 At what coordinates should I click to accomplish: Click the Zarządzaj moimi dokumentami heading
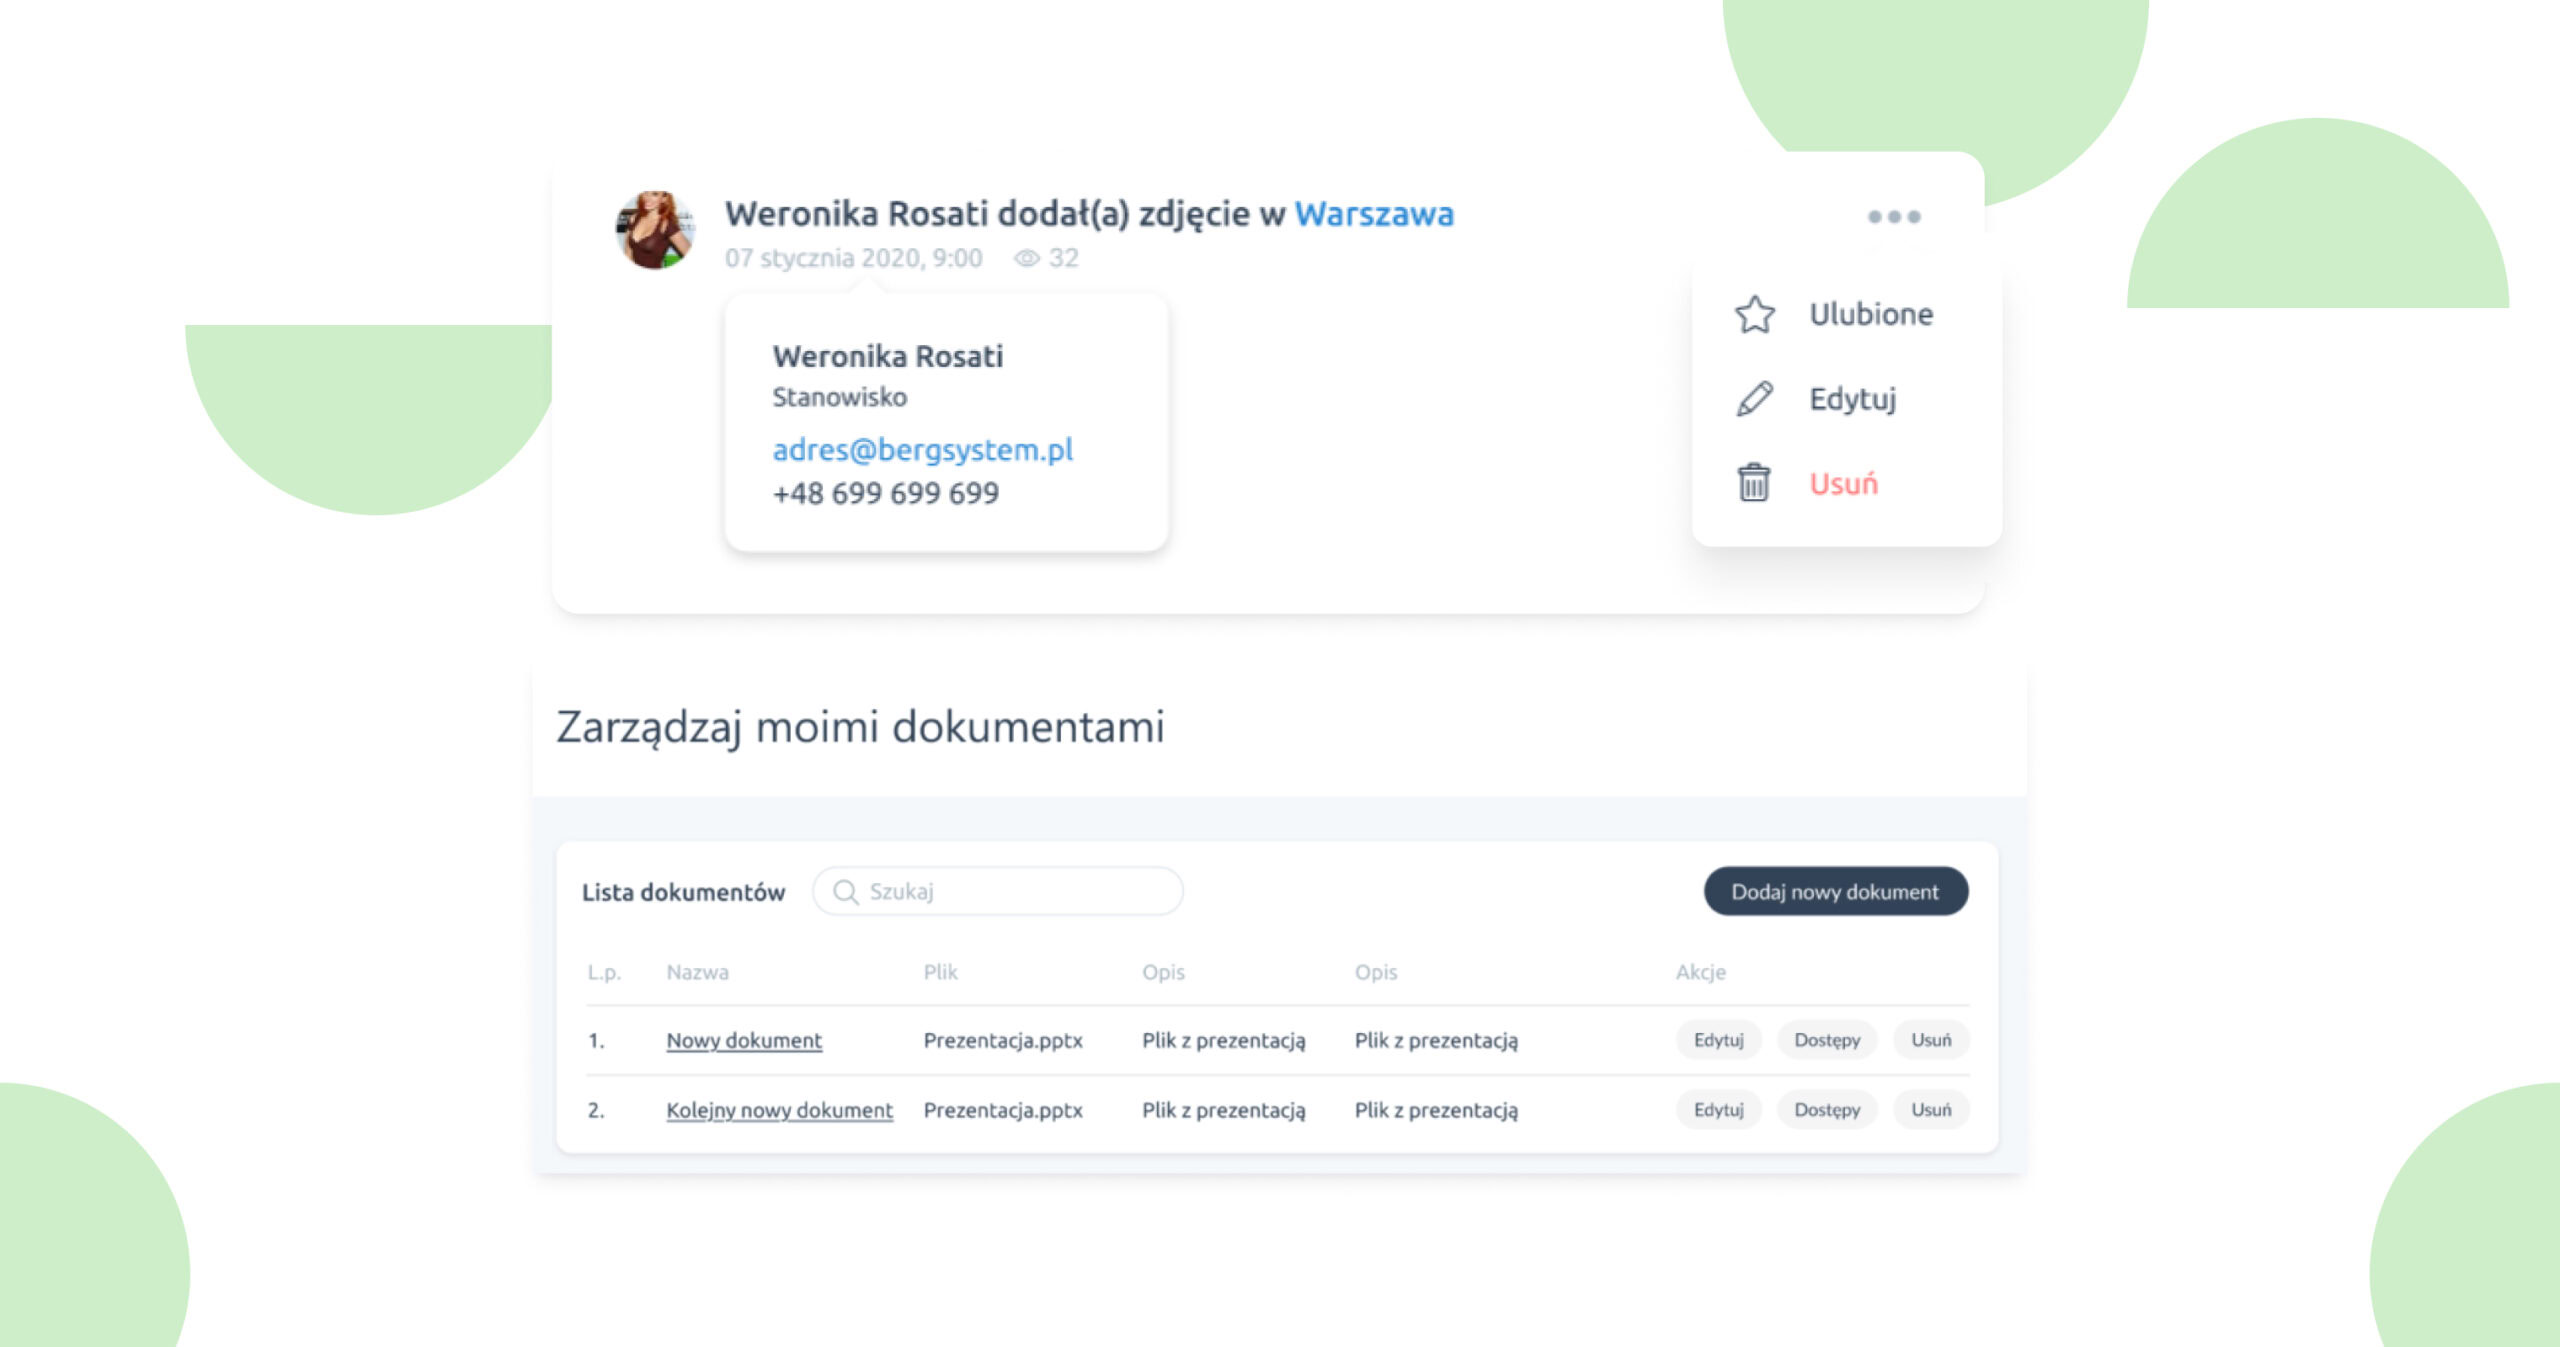[x=860, y=727]
